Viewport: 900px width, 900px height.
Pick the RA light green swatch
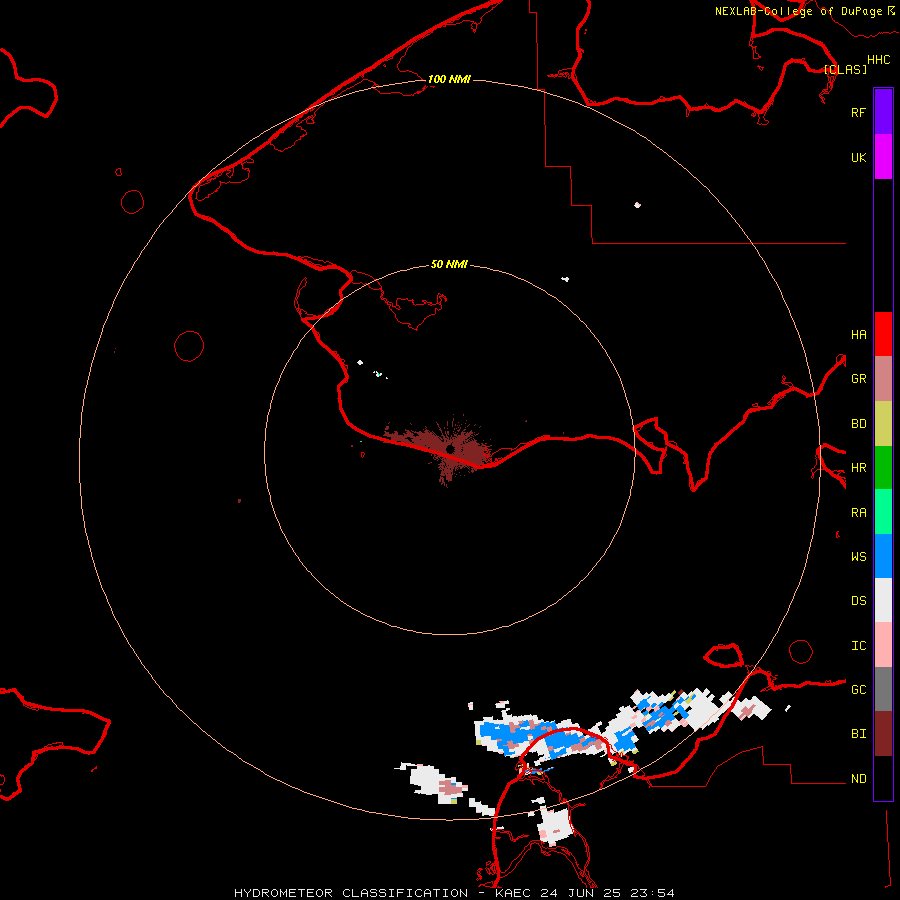click(x=883, y=512)
